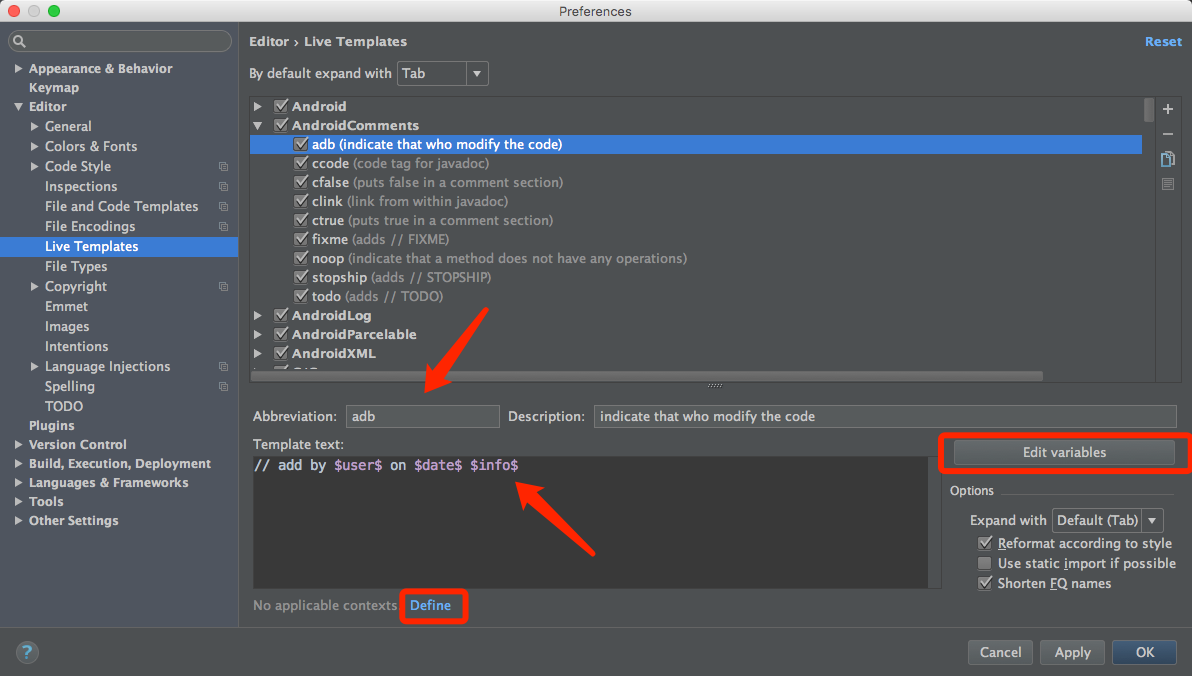Image resolution: width=1192 pixels, height=676 pixels.
Task: Click the horizontal scrollbar under template list
Action: [647, 376]
